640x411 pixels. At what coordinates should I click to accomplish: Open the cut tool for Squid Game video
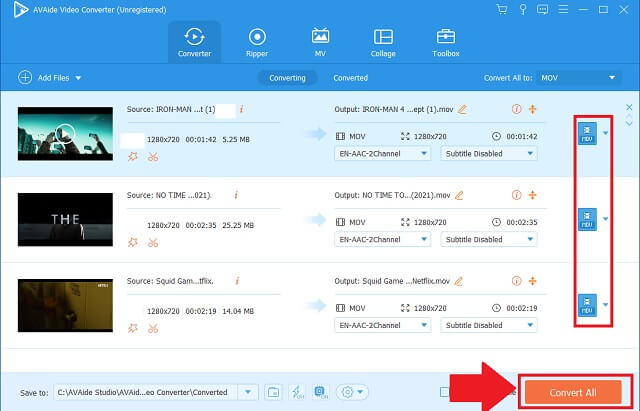tap(153, 329)
